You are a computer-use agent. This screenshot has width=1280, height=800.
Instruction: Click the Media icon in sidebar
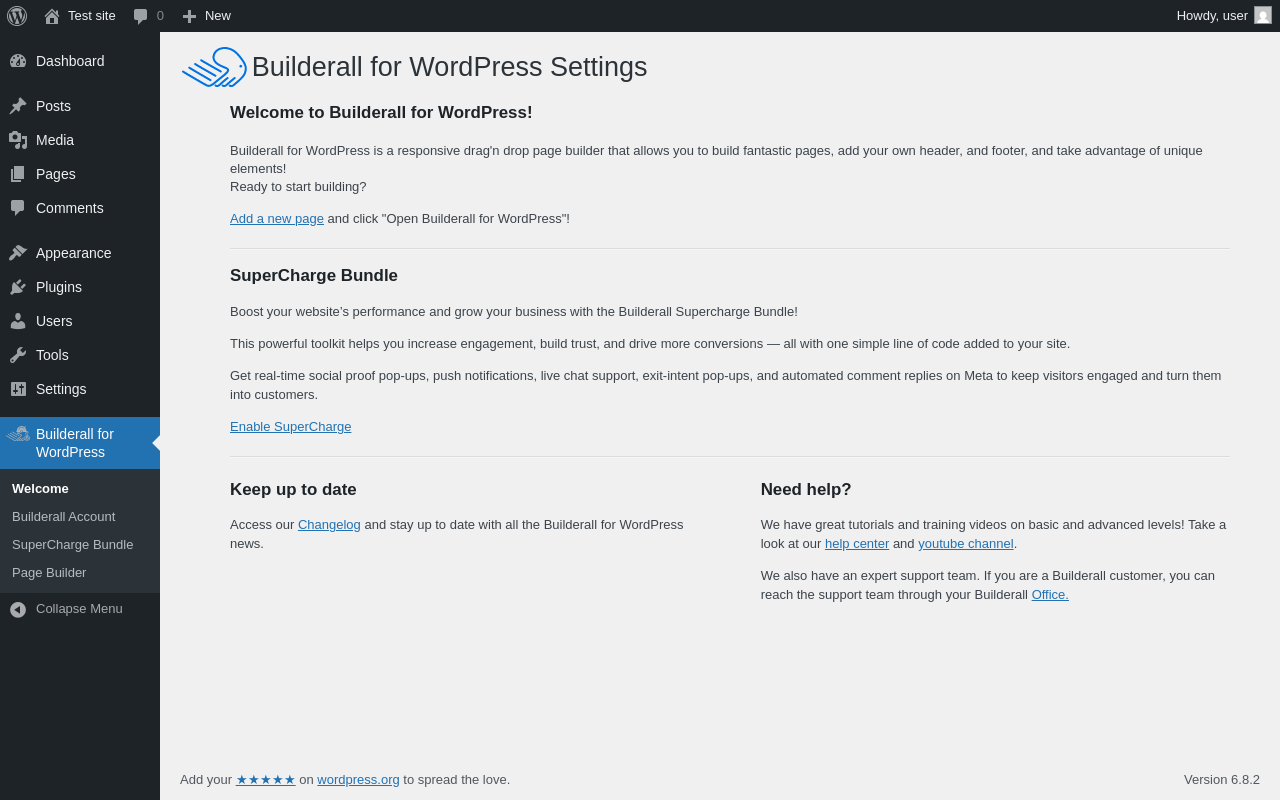pyautogui.click(x=18, y=140)
